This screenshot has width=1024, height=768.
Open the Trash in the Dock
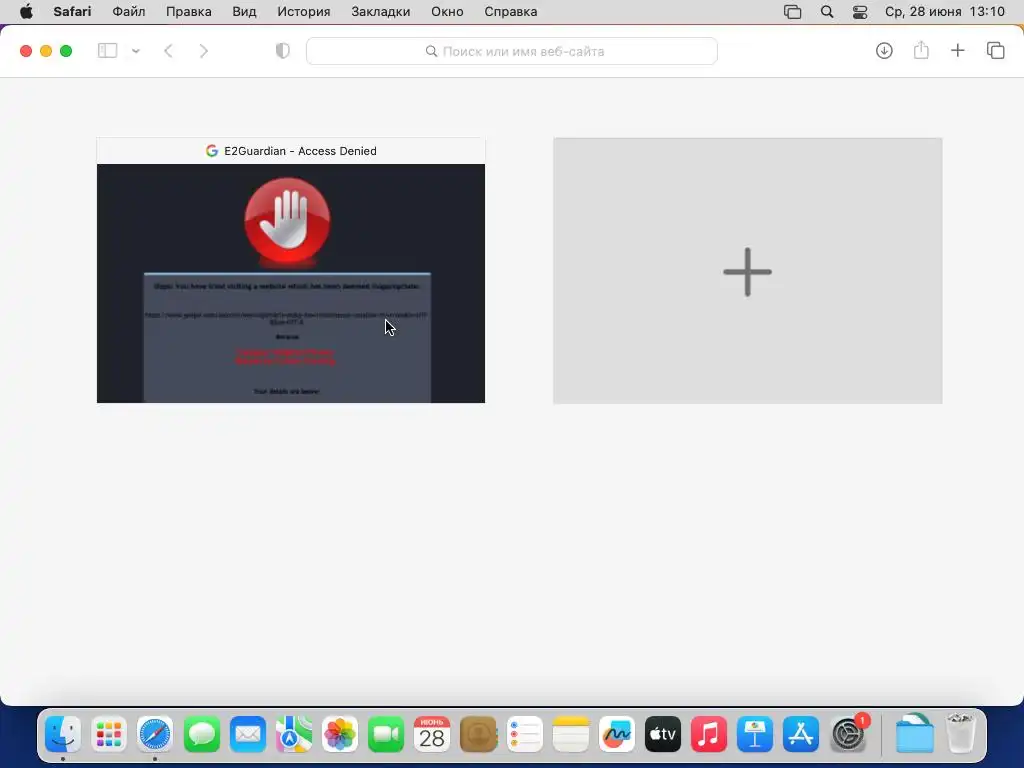point(961,735)
